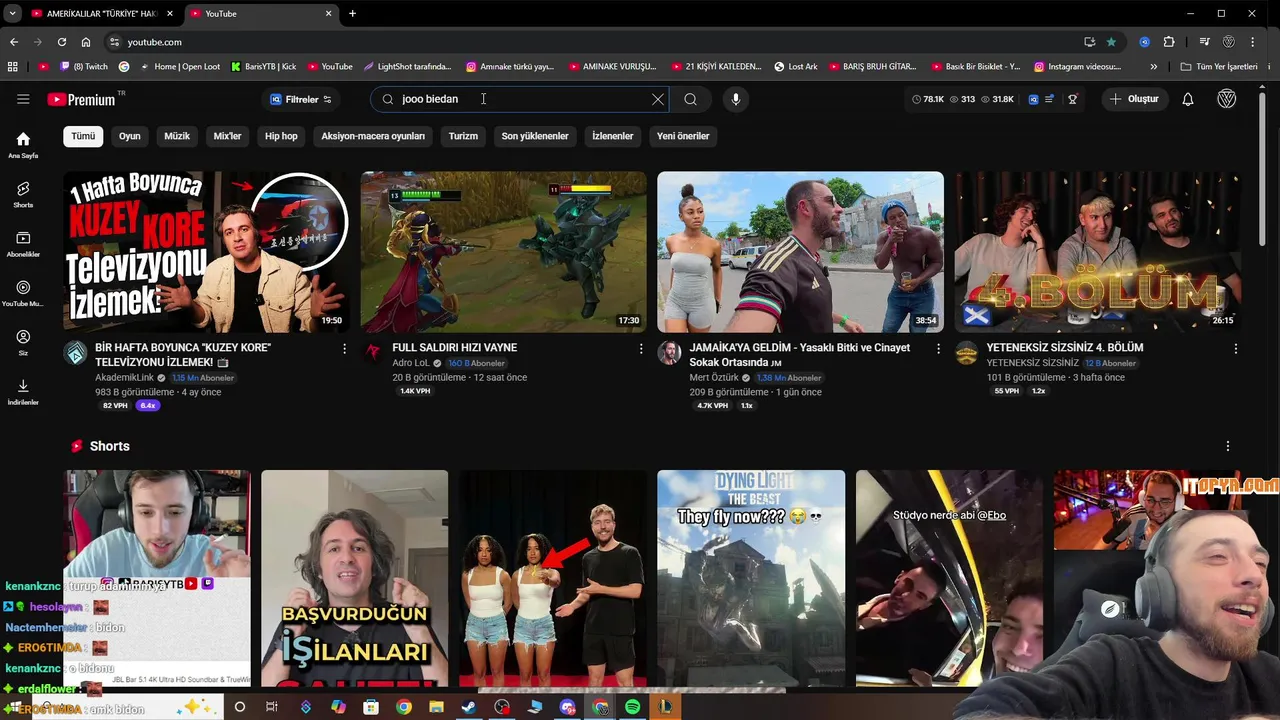Open the Lost Ark bookmark
The image size is (1280, 720).
[796, 67]
